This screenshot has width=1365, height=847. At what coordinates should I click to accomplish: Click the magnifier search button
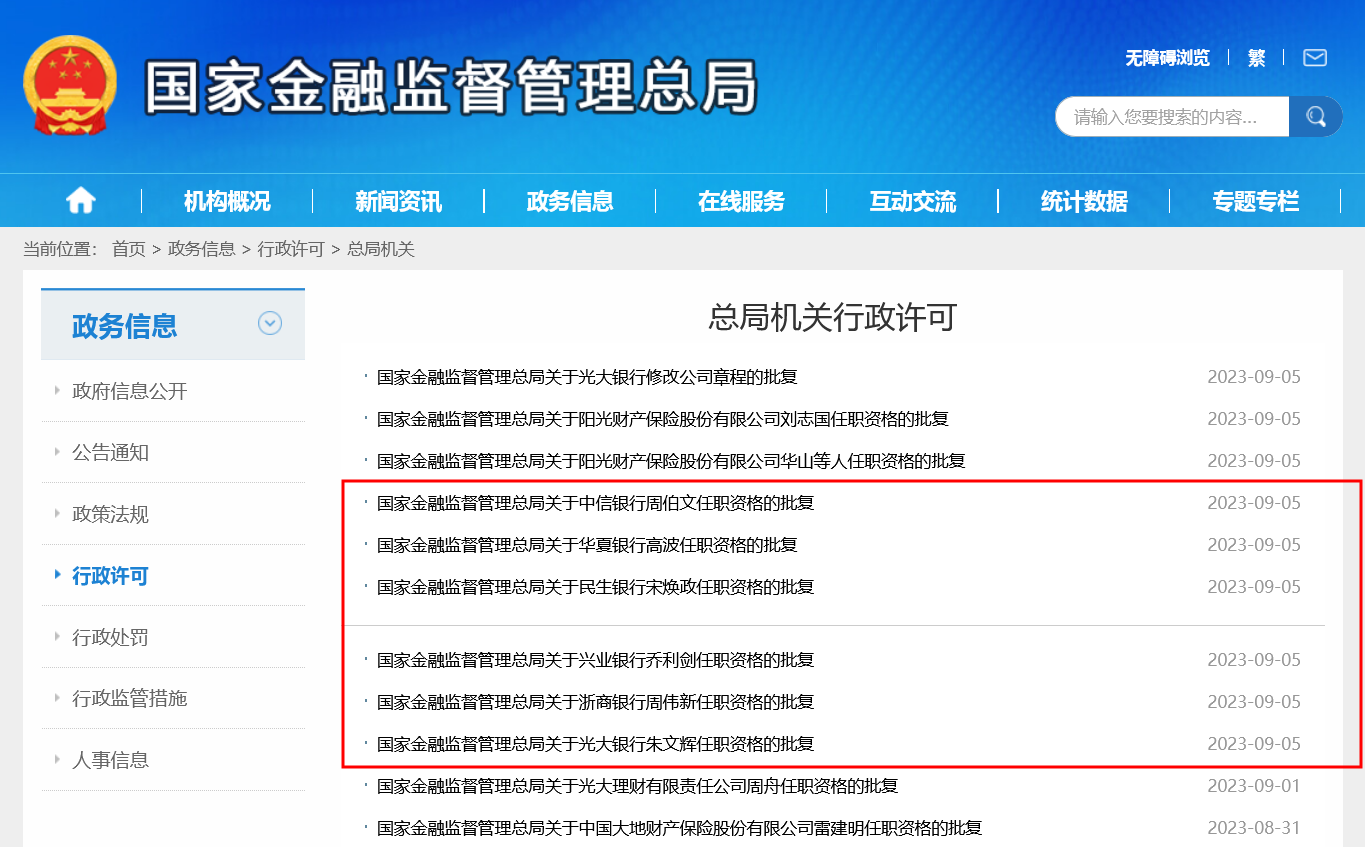1316,117
